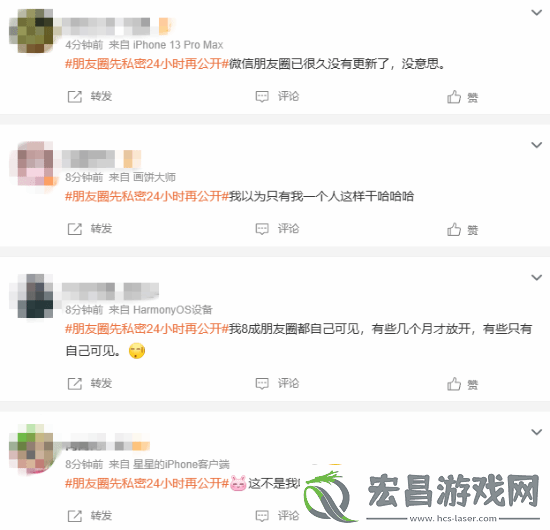Open the first post's blurred user avatar
550x530 pixels.
(x=31, y=31)
